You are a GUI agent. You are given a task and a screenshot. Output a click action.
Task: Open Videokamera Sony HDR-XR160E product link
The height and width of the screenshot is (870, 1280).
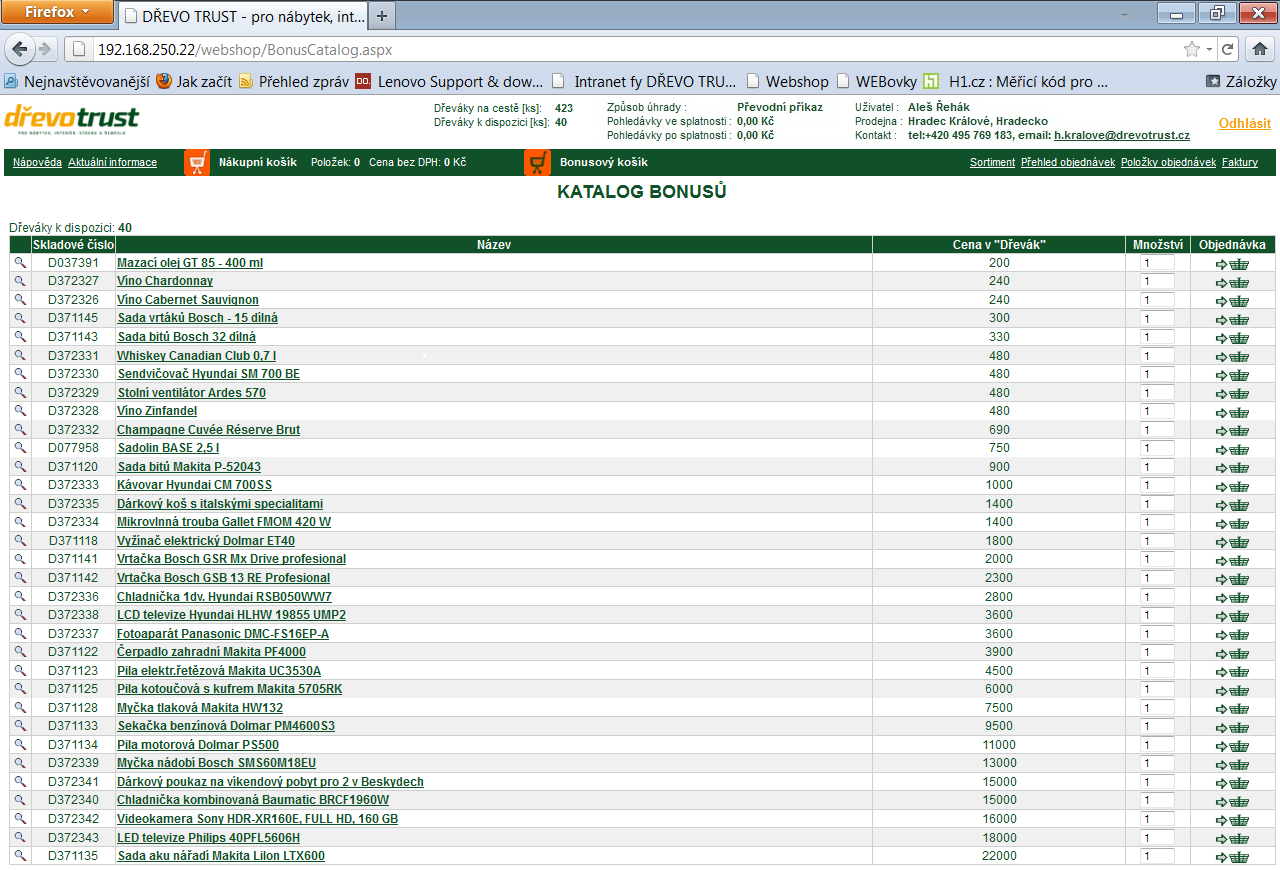(x=258, y=819)
